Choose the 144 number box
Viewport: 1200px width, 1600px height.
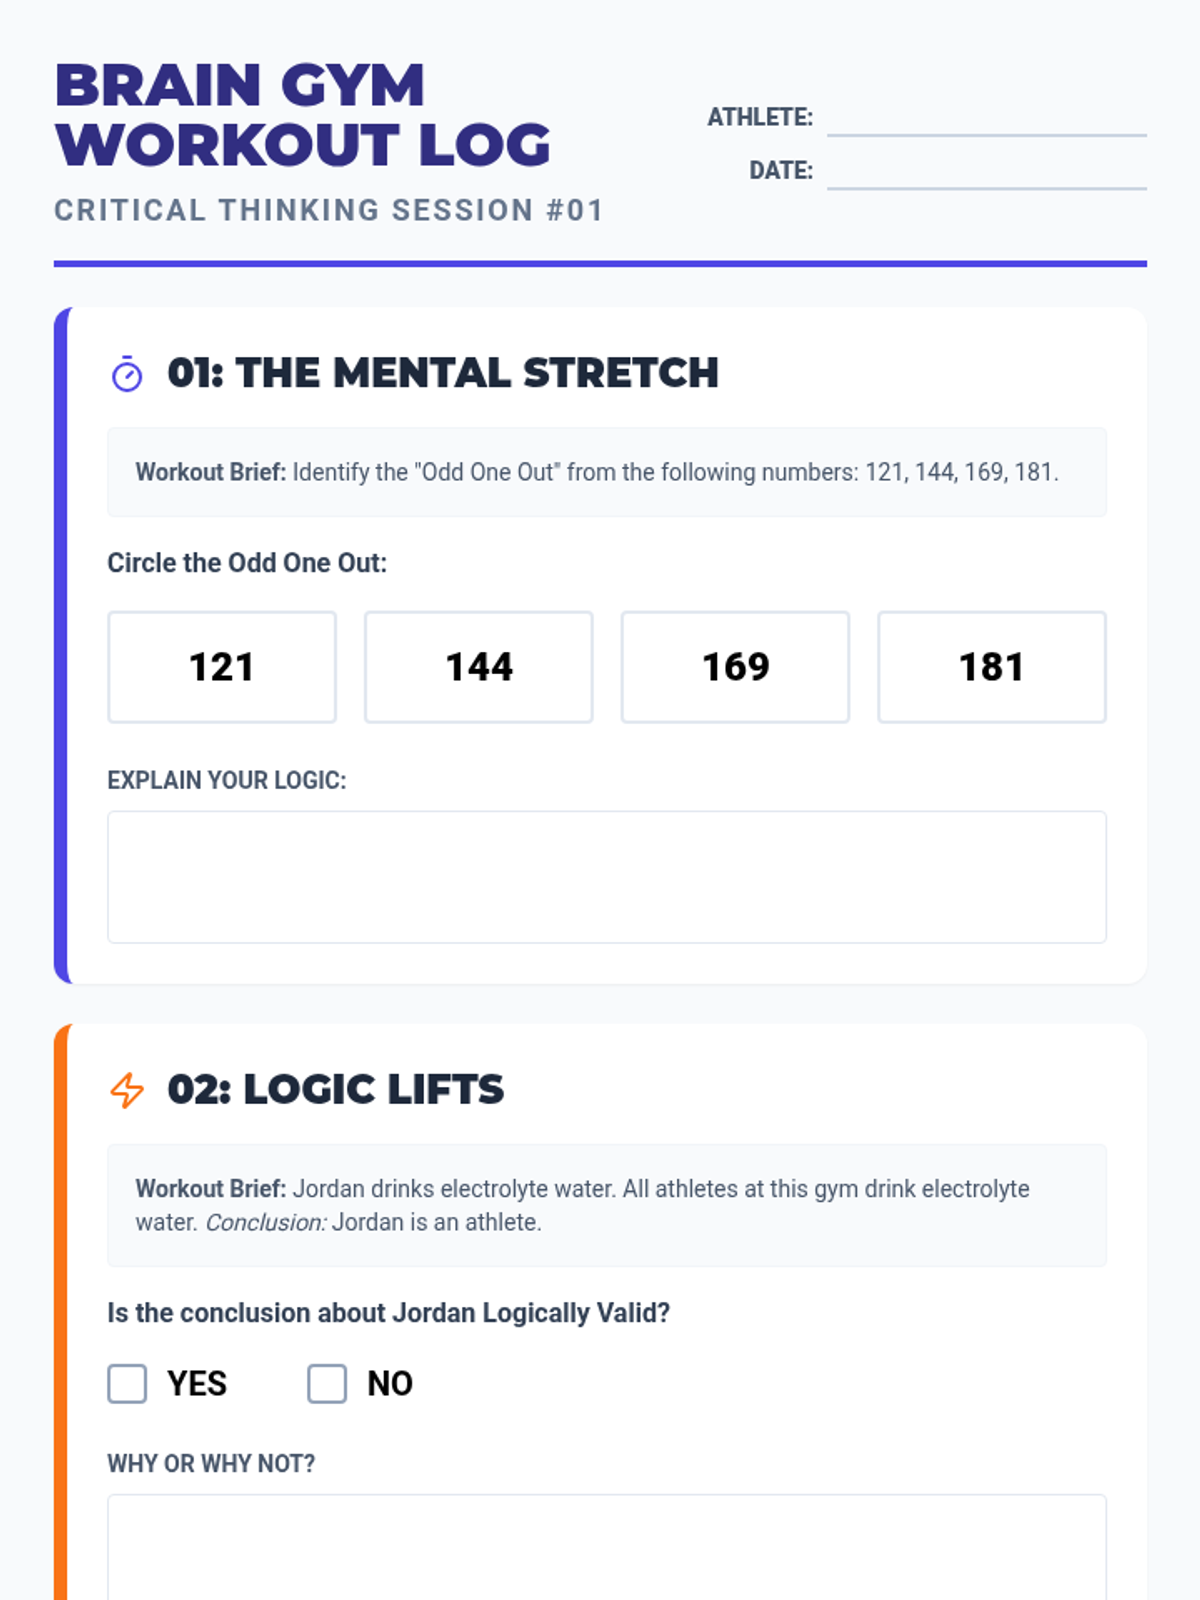click(x=478, y=667)
